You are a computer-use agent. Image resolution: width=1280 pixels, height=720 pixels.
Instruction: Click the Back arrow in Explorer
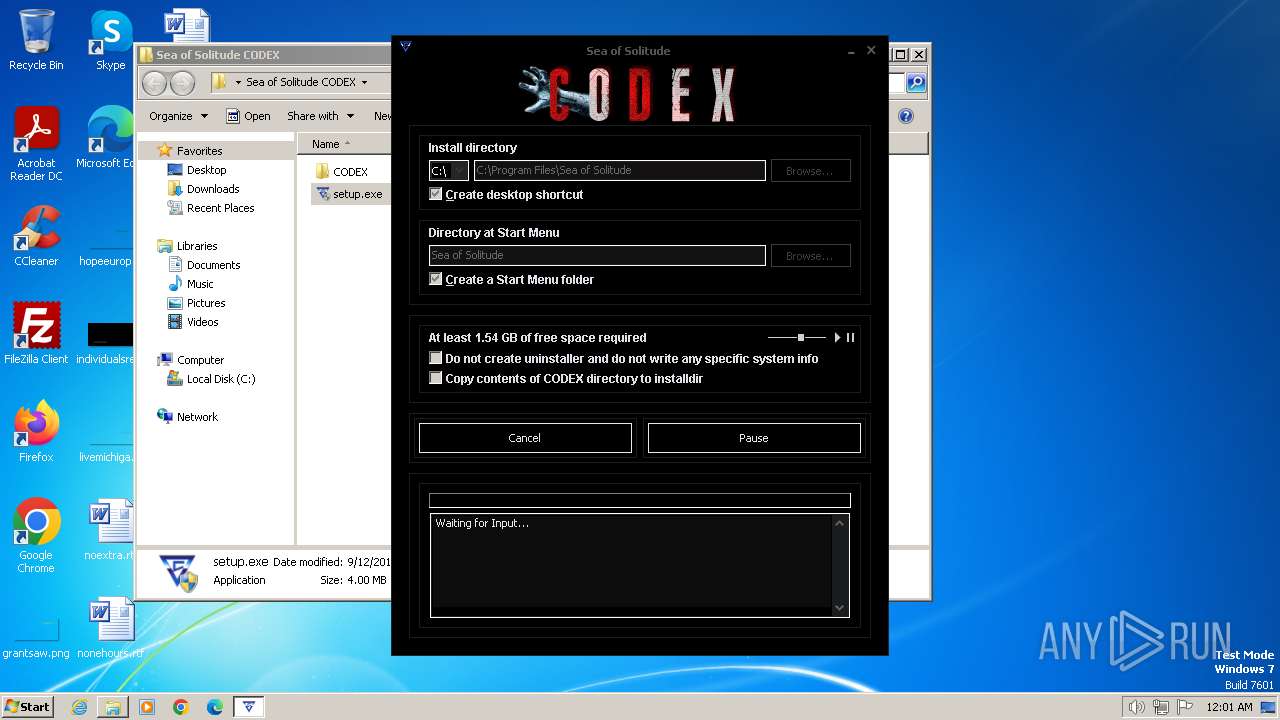[155, 82]
